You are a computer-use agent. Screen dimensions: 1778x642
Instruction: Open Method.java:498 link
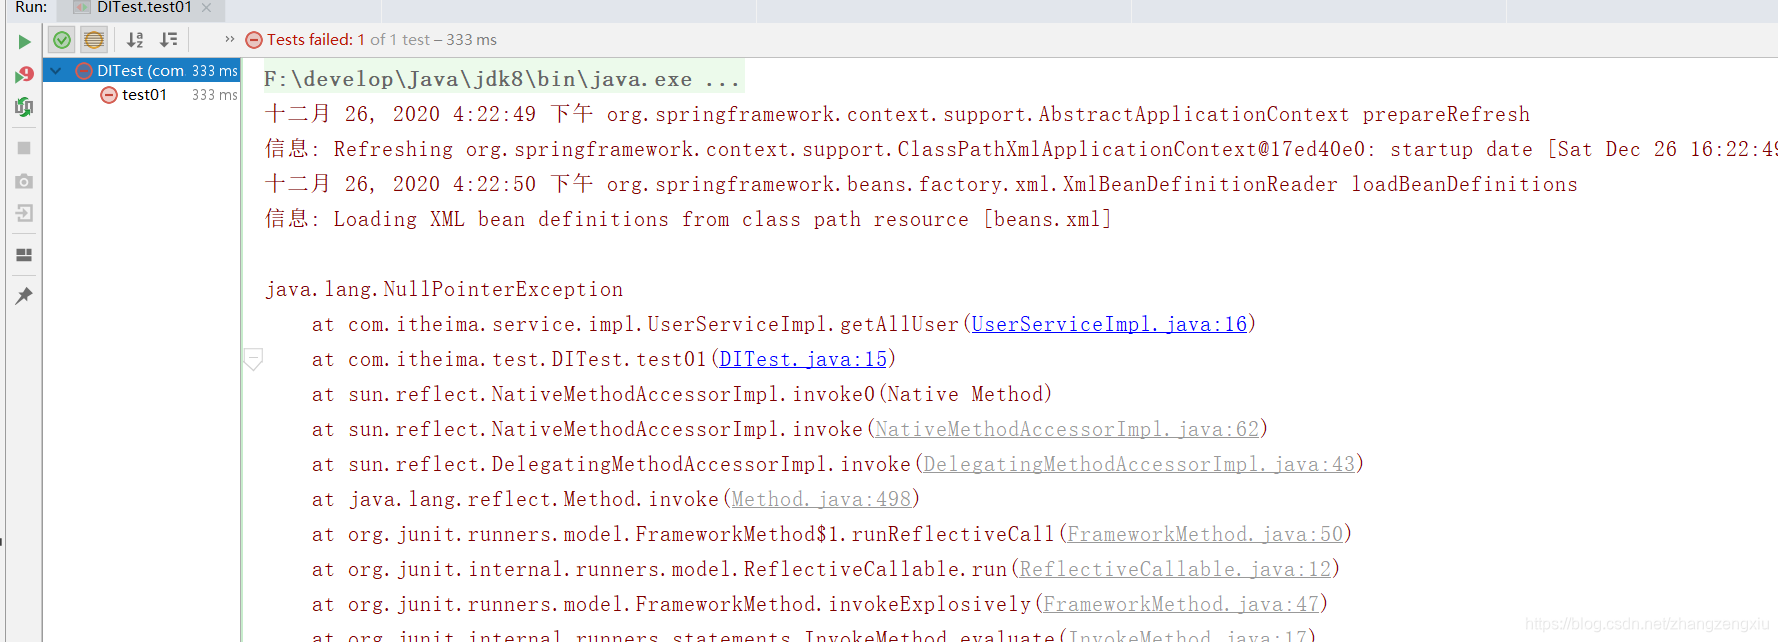[821, 499]
